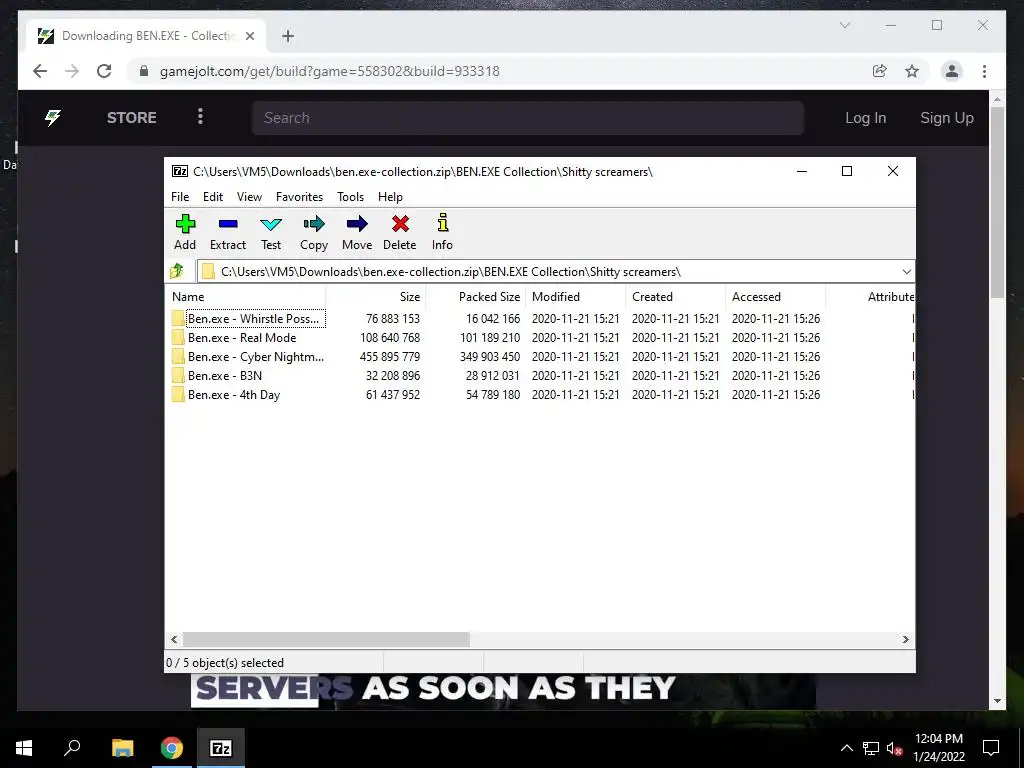This screenshot has width=1024, height=768.
Task: Open File Explorer from the taskbar
Action: tap(122, 748)
